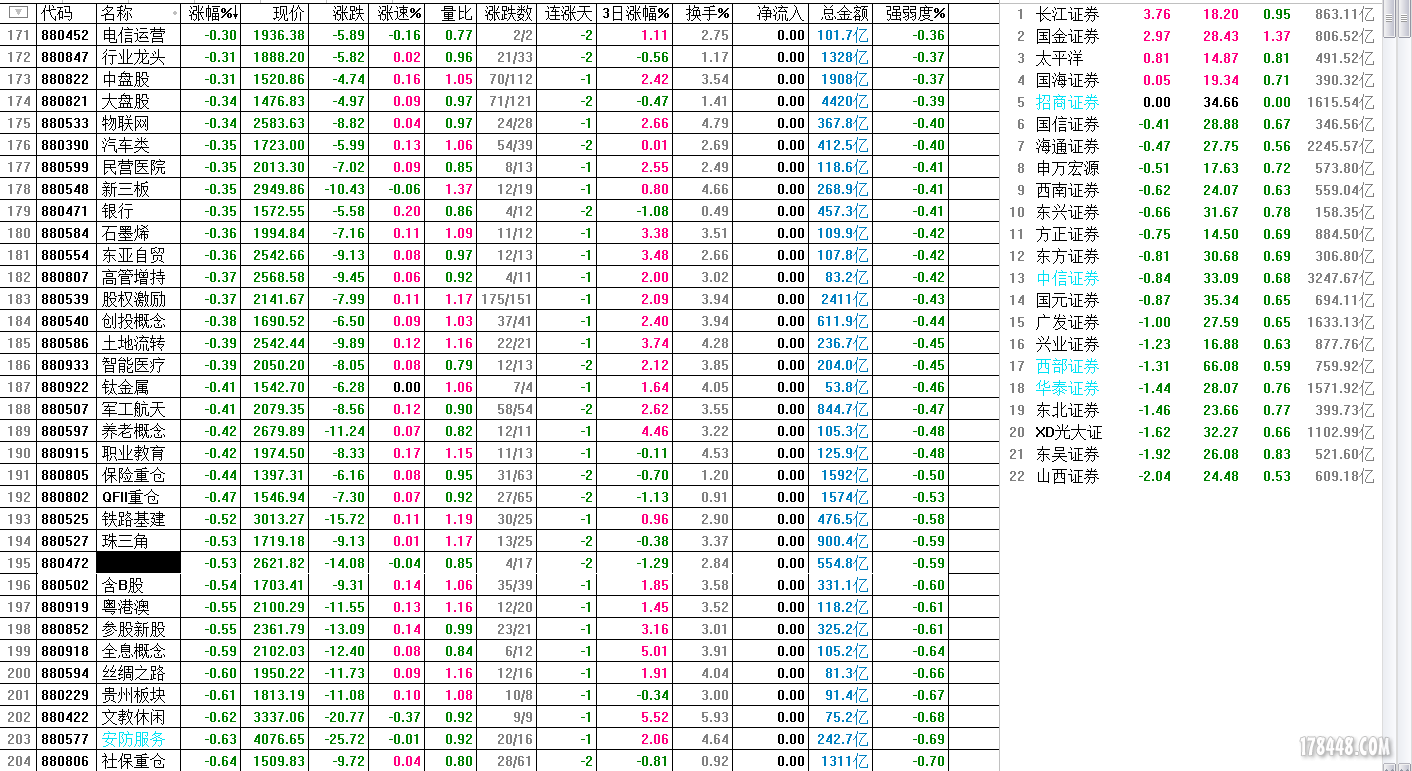Select the 电信运营 sector row
The height and width of the screenshot is (771, 1412).
500,35
